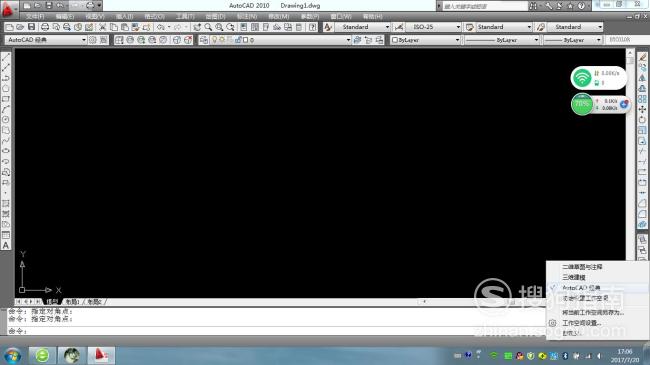650x365 pixels.
Task: Open the multileader style Standard dropdown
Action: tap(600, 27)
